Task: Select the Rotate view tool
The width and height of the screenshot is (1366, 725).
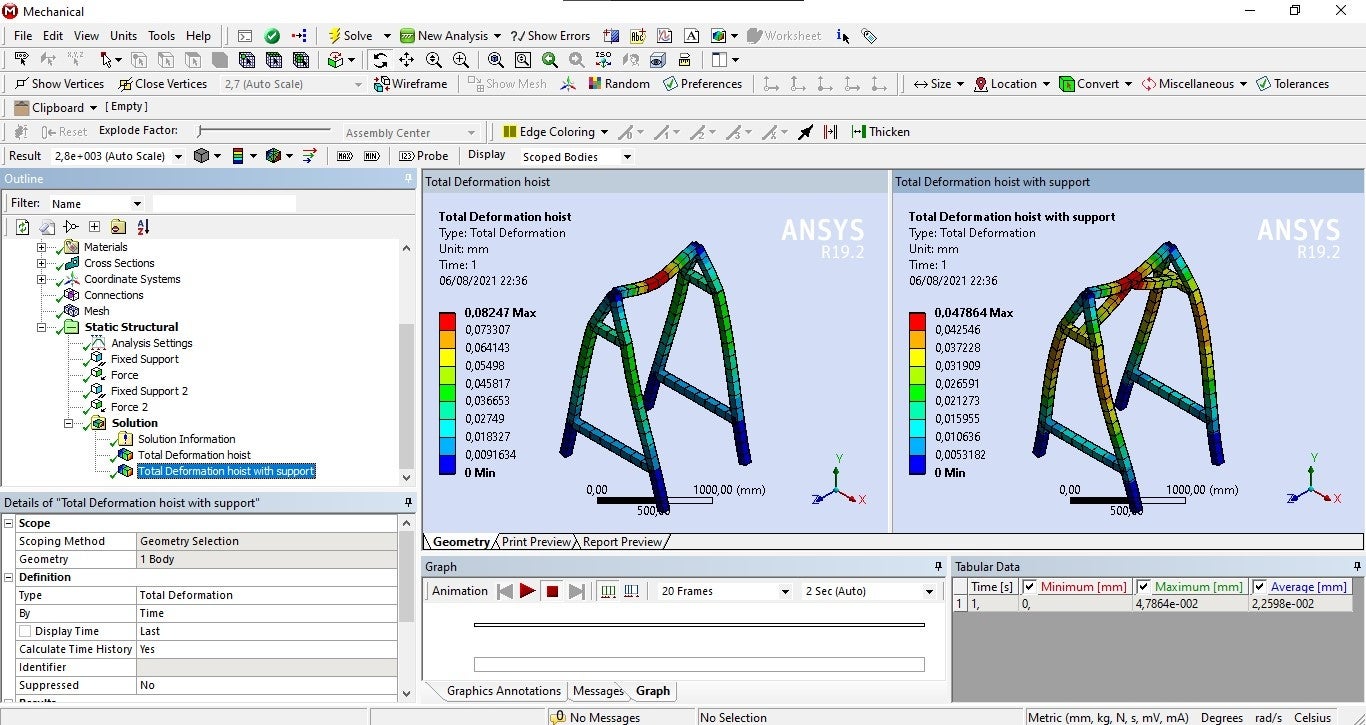Action: (x=380, y=60)
